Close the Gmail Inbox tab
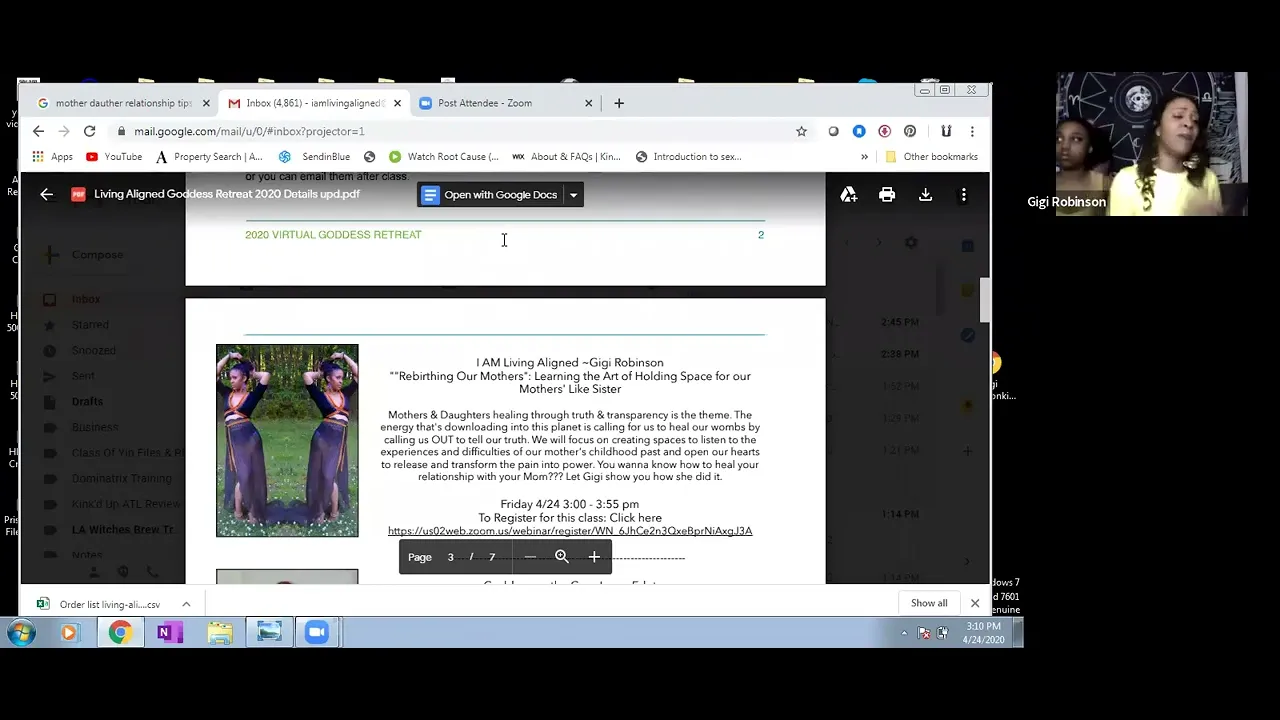The height and width of the screenshot is (720, 1280). coord(397,103)
